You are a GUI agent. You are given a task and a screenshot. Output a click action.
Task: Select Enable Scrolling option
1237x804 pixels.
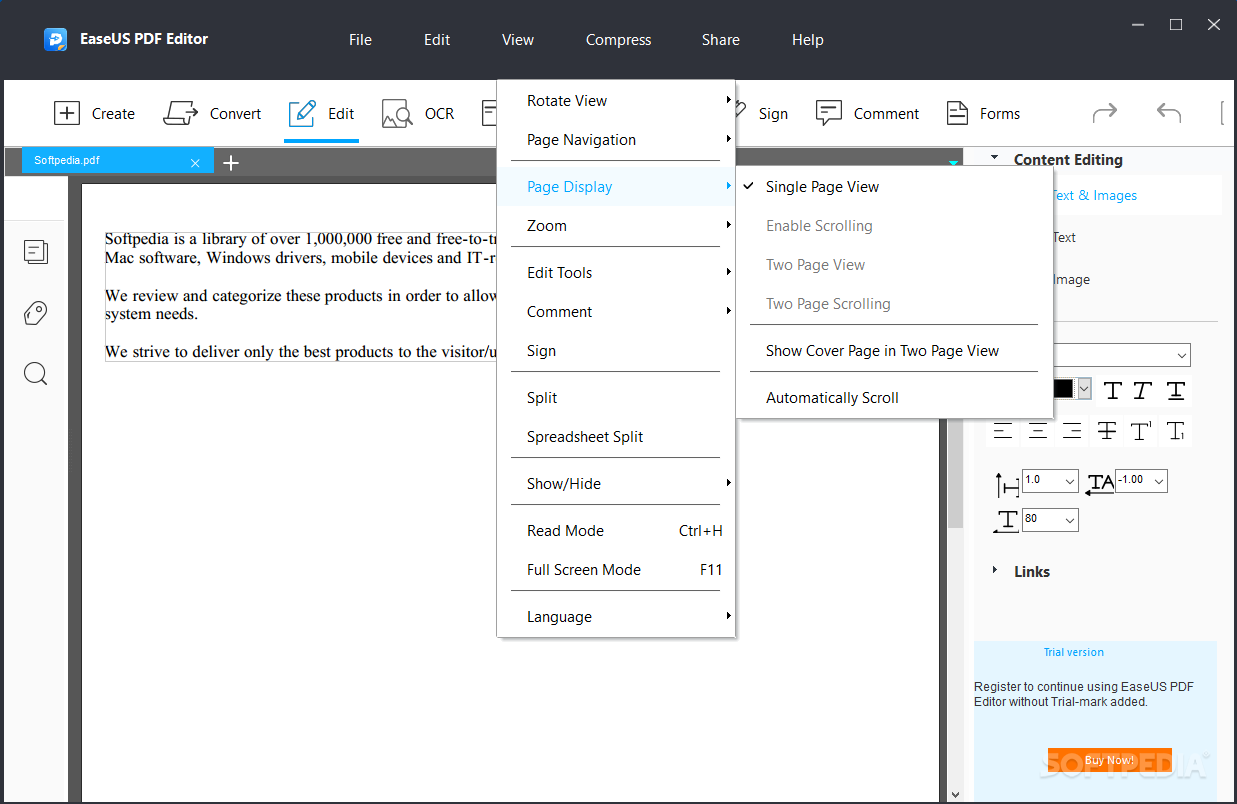coord(894,225)
